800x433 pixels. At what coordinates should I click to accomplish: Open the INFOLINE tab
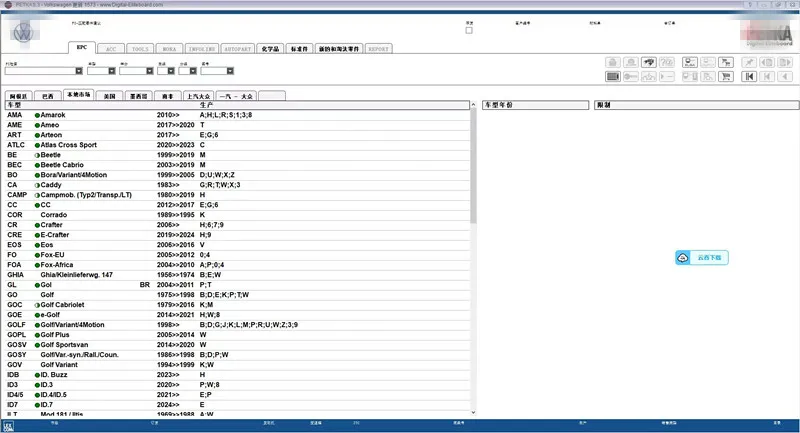(x=202, y=49)
